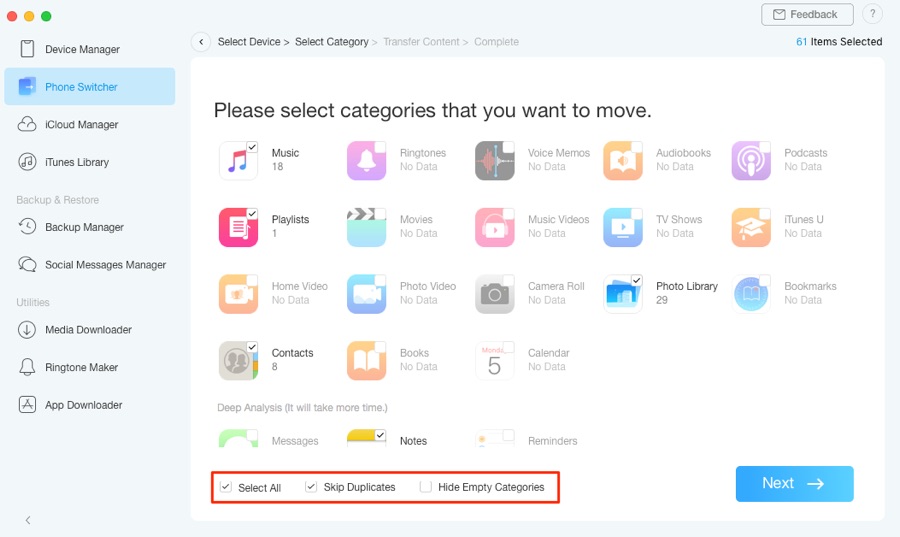This screenshot has height=537, width=900.
Task: Click the Complete breadcrumb step
Action: 496,42
